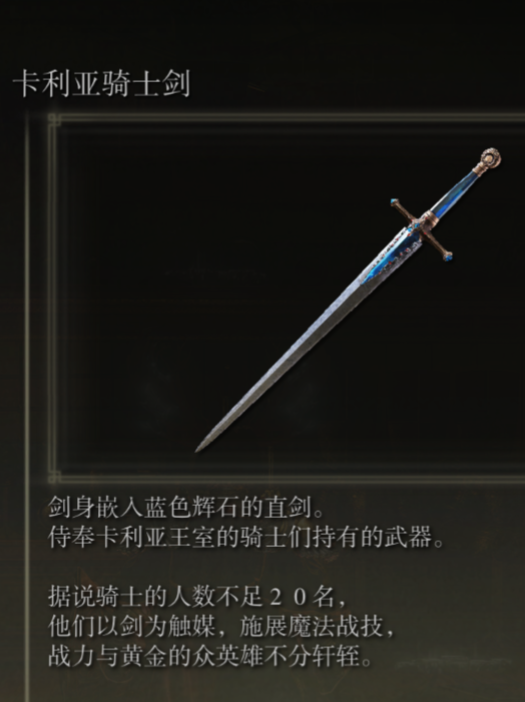
Task: Click the line 据说骑士的人数不足20名
Action: [197, 597]
